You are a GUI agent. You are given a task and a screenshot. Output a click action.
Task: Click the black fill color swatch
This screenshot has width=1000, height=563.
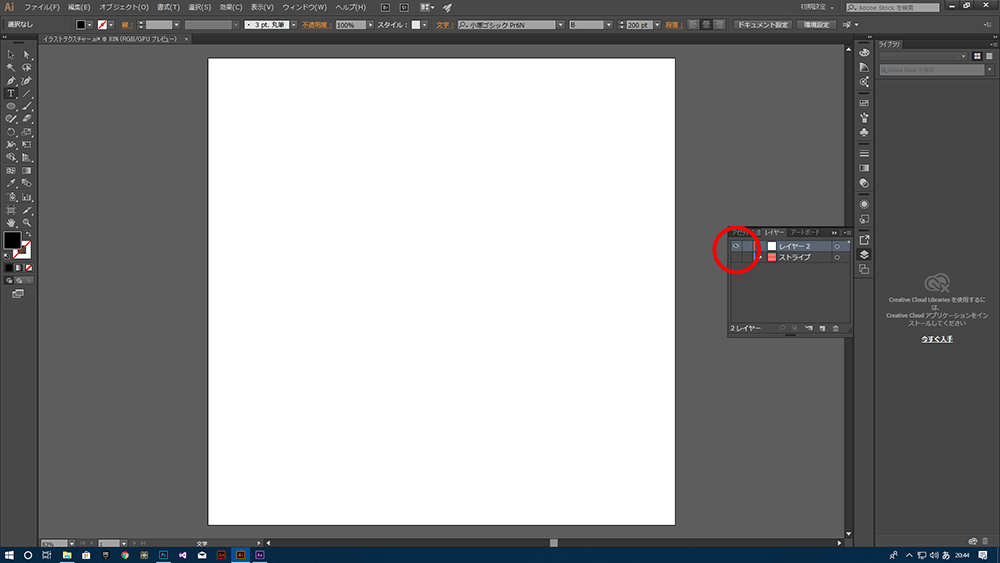pyautogui.click(x=12, y=240)
